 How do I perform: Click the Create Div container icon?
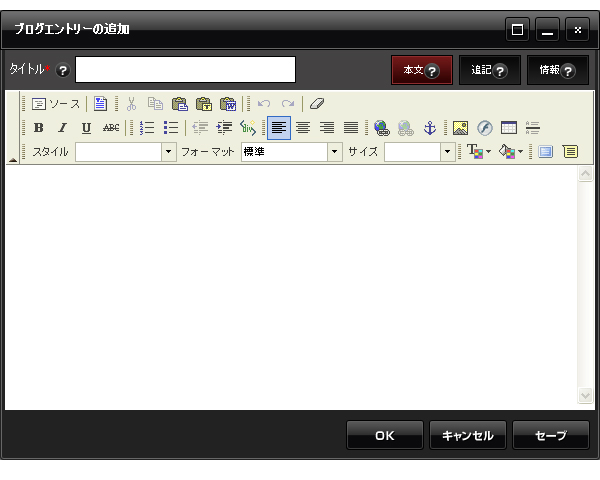(248, 128)
